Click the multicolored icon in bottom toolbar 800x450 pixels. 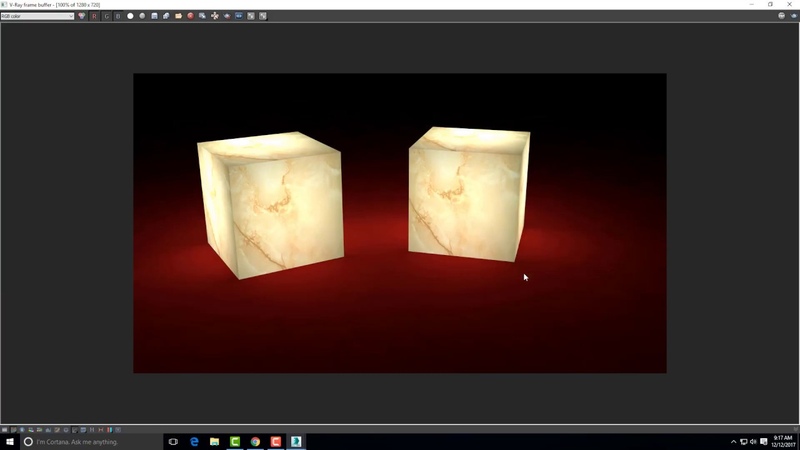coord(31,430)
